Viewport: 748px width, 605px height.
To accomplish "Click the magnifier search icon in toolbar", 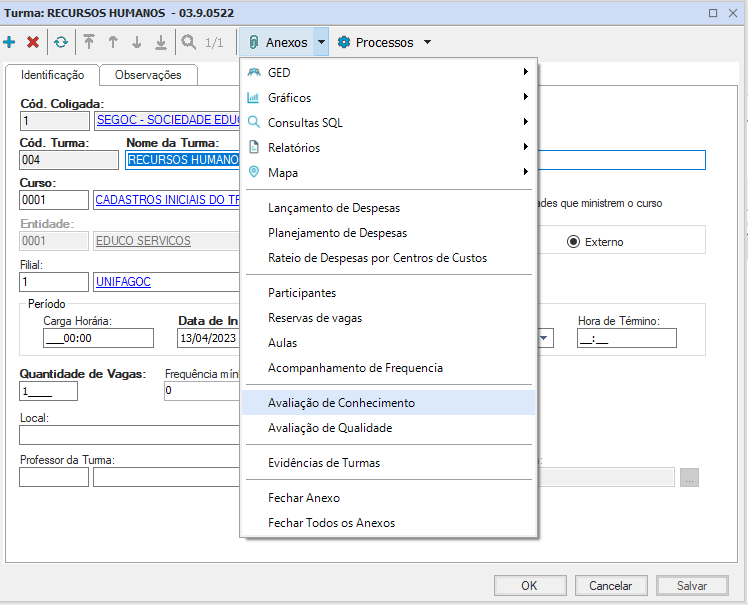I will click(x=188, y=43).
